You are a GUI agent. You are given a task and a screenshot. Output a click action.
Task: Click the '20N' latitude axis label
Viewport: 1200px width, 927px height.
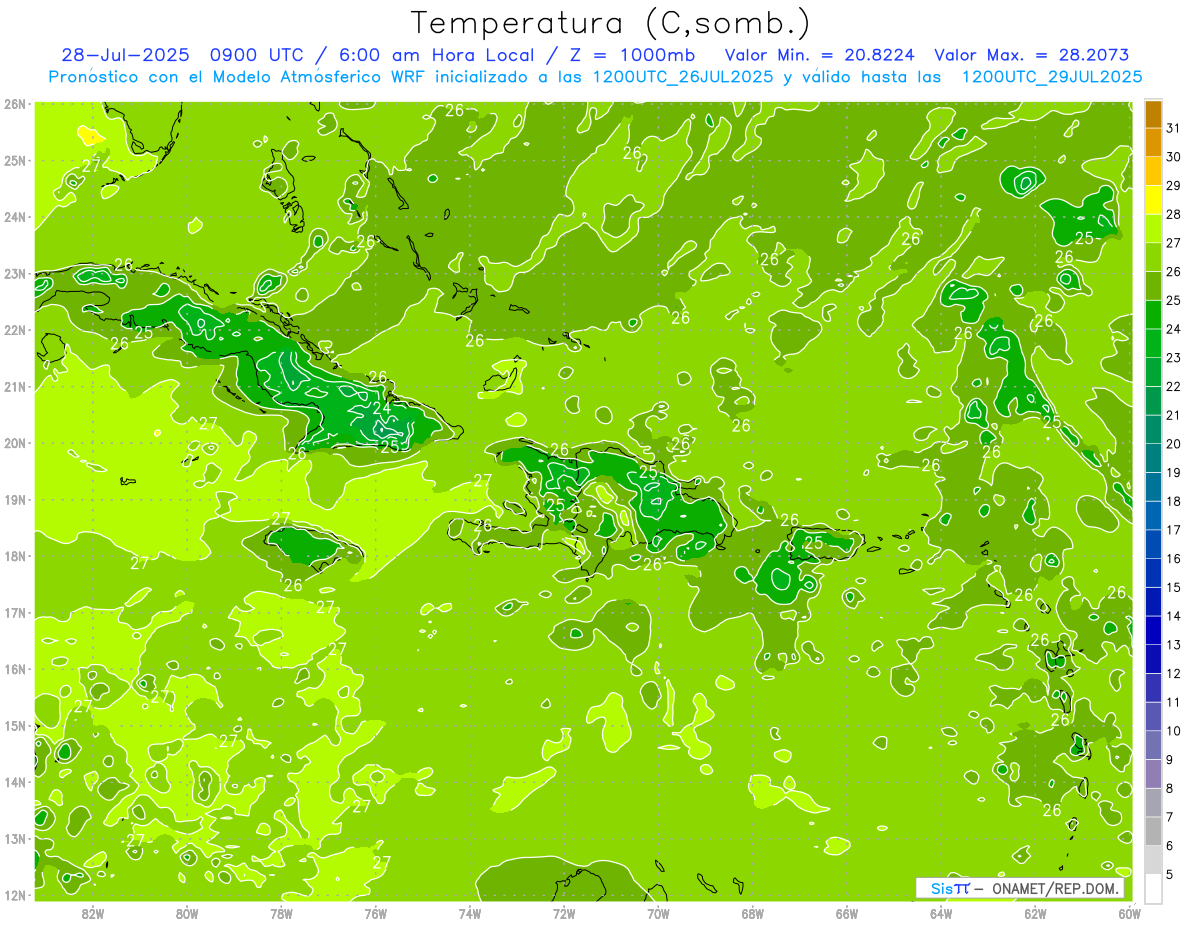pos(15,443)
